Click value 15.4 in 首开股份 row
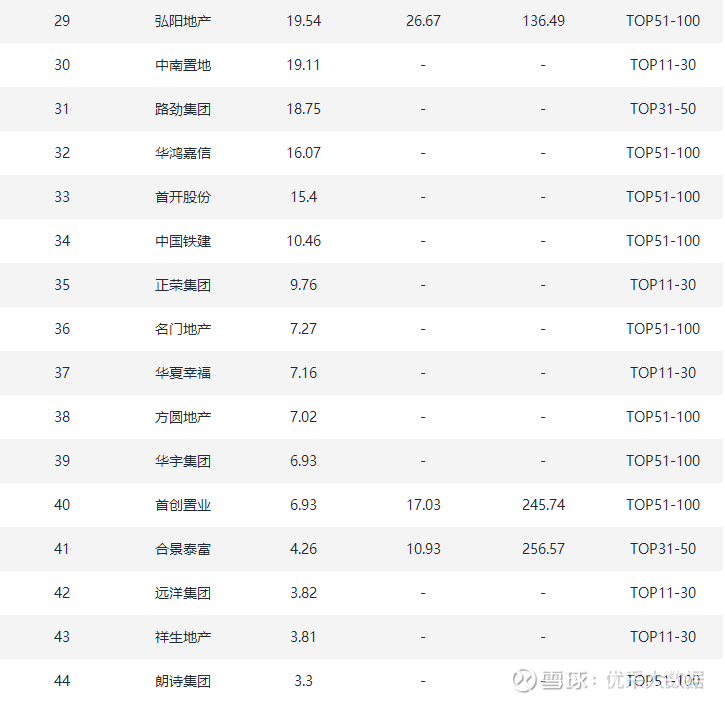 (x=303, y=197)
